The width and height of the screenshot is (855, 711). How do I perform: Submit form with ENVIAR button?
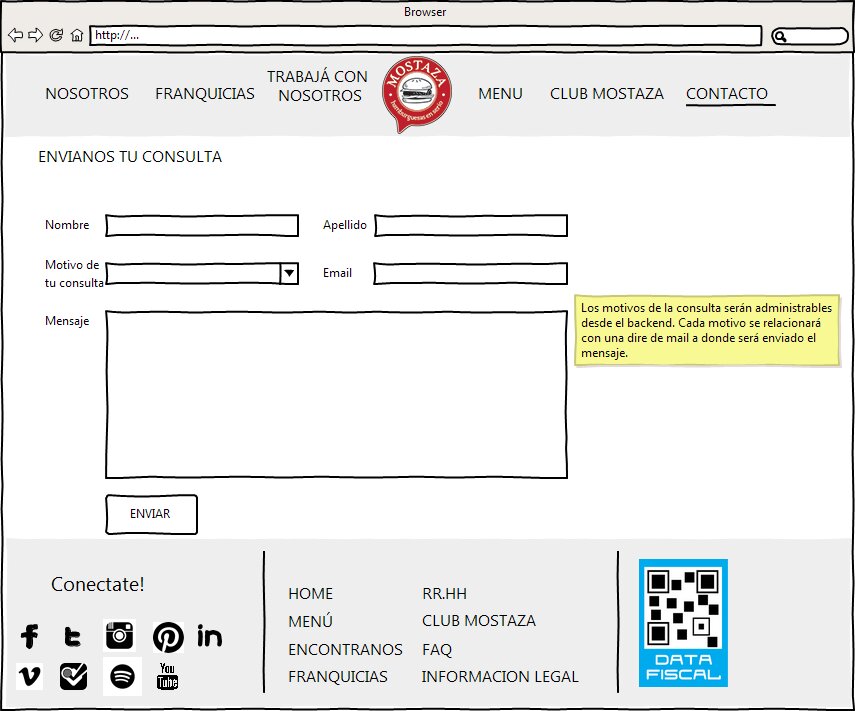pyautogui.click(x=151, y=514)
